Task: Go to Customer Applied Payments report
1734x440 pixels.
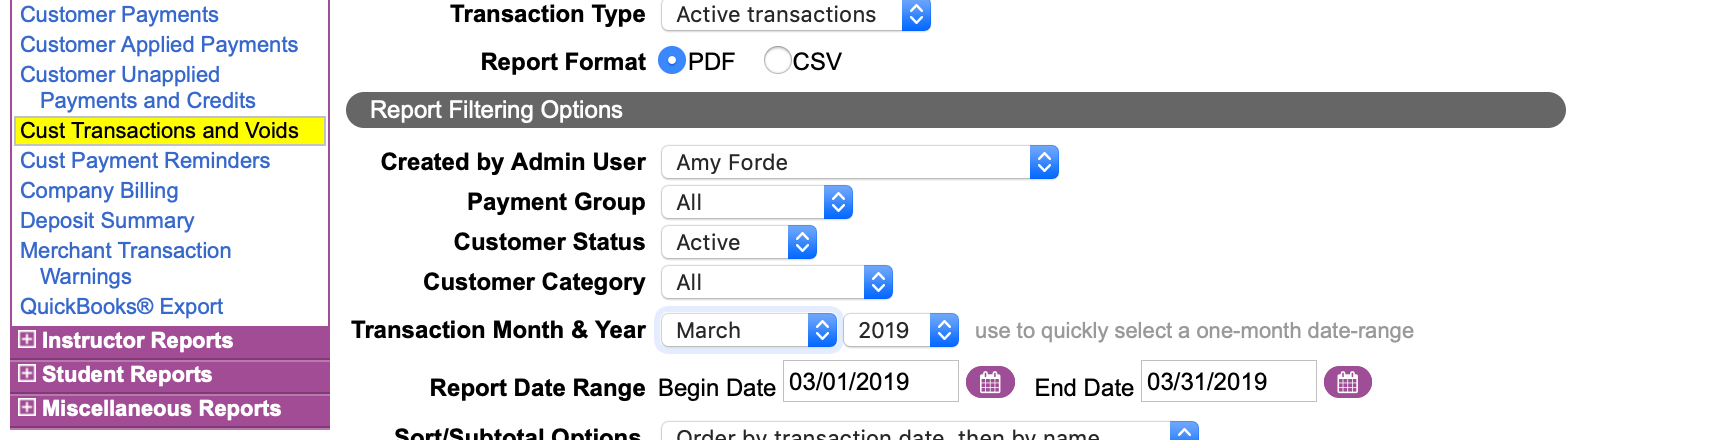Action: coord(159,45)
